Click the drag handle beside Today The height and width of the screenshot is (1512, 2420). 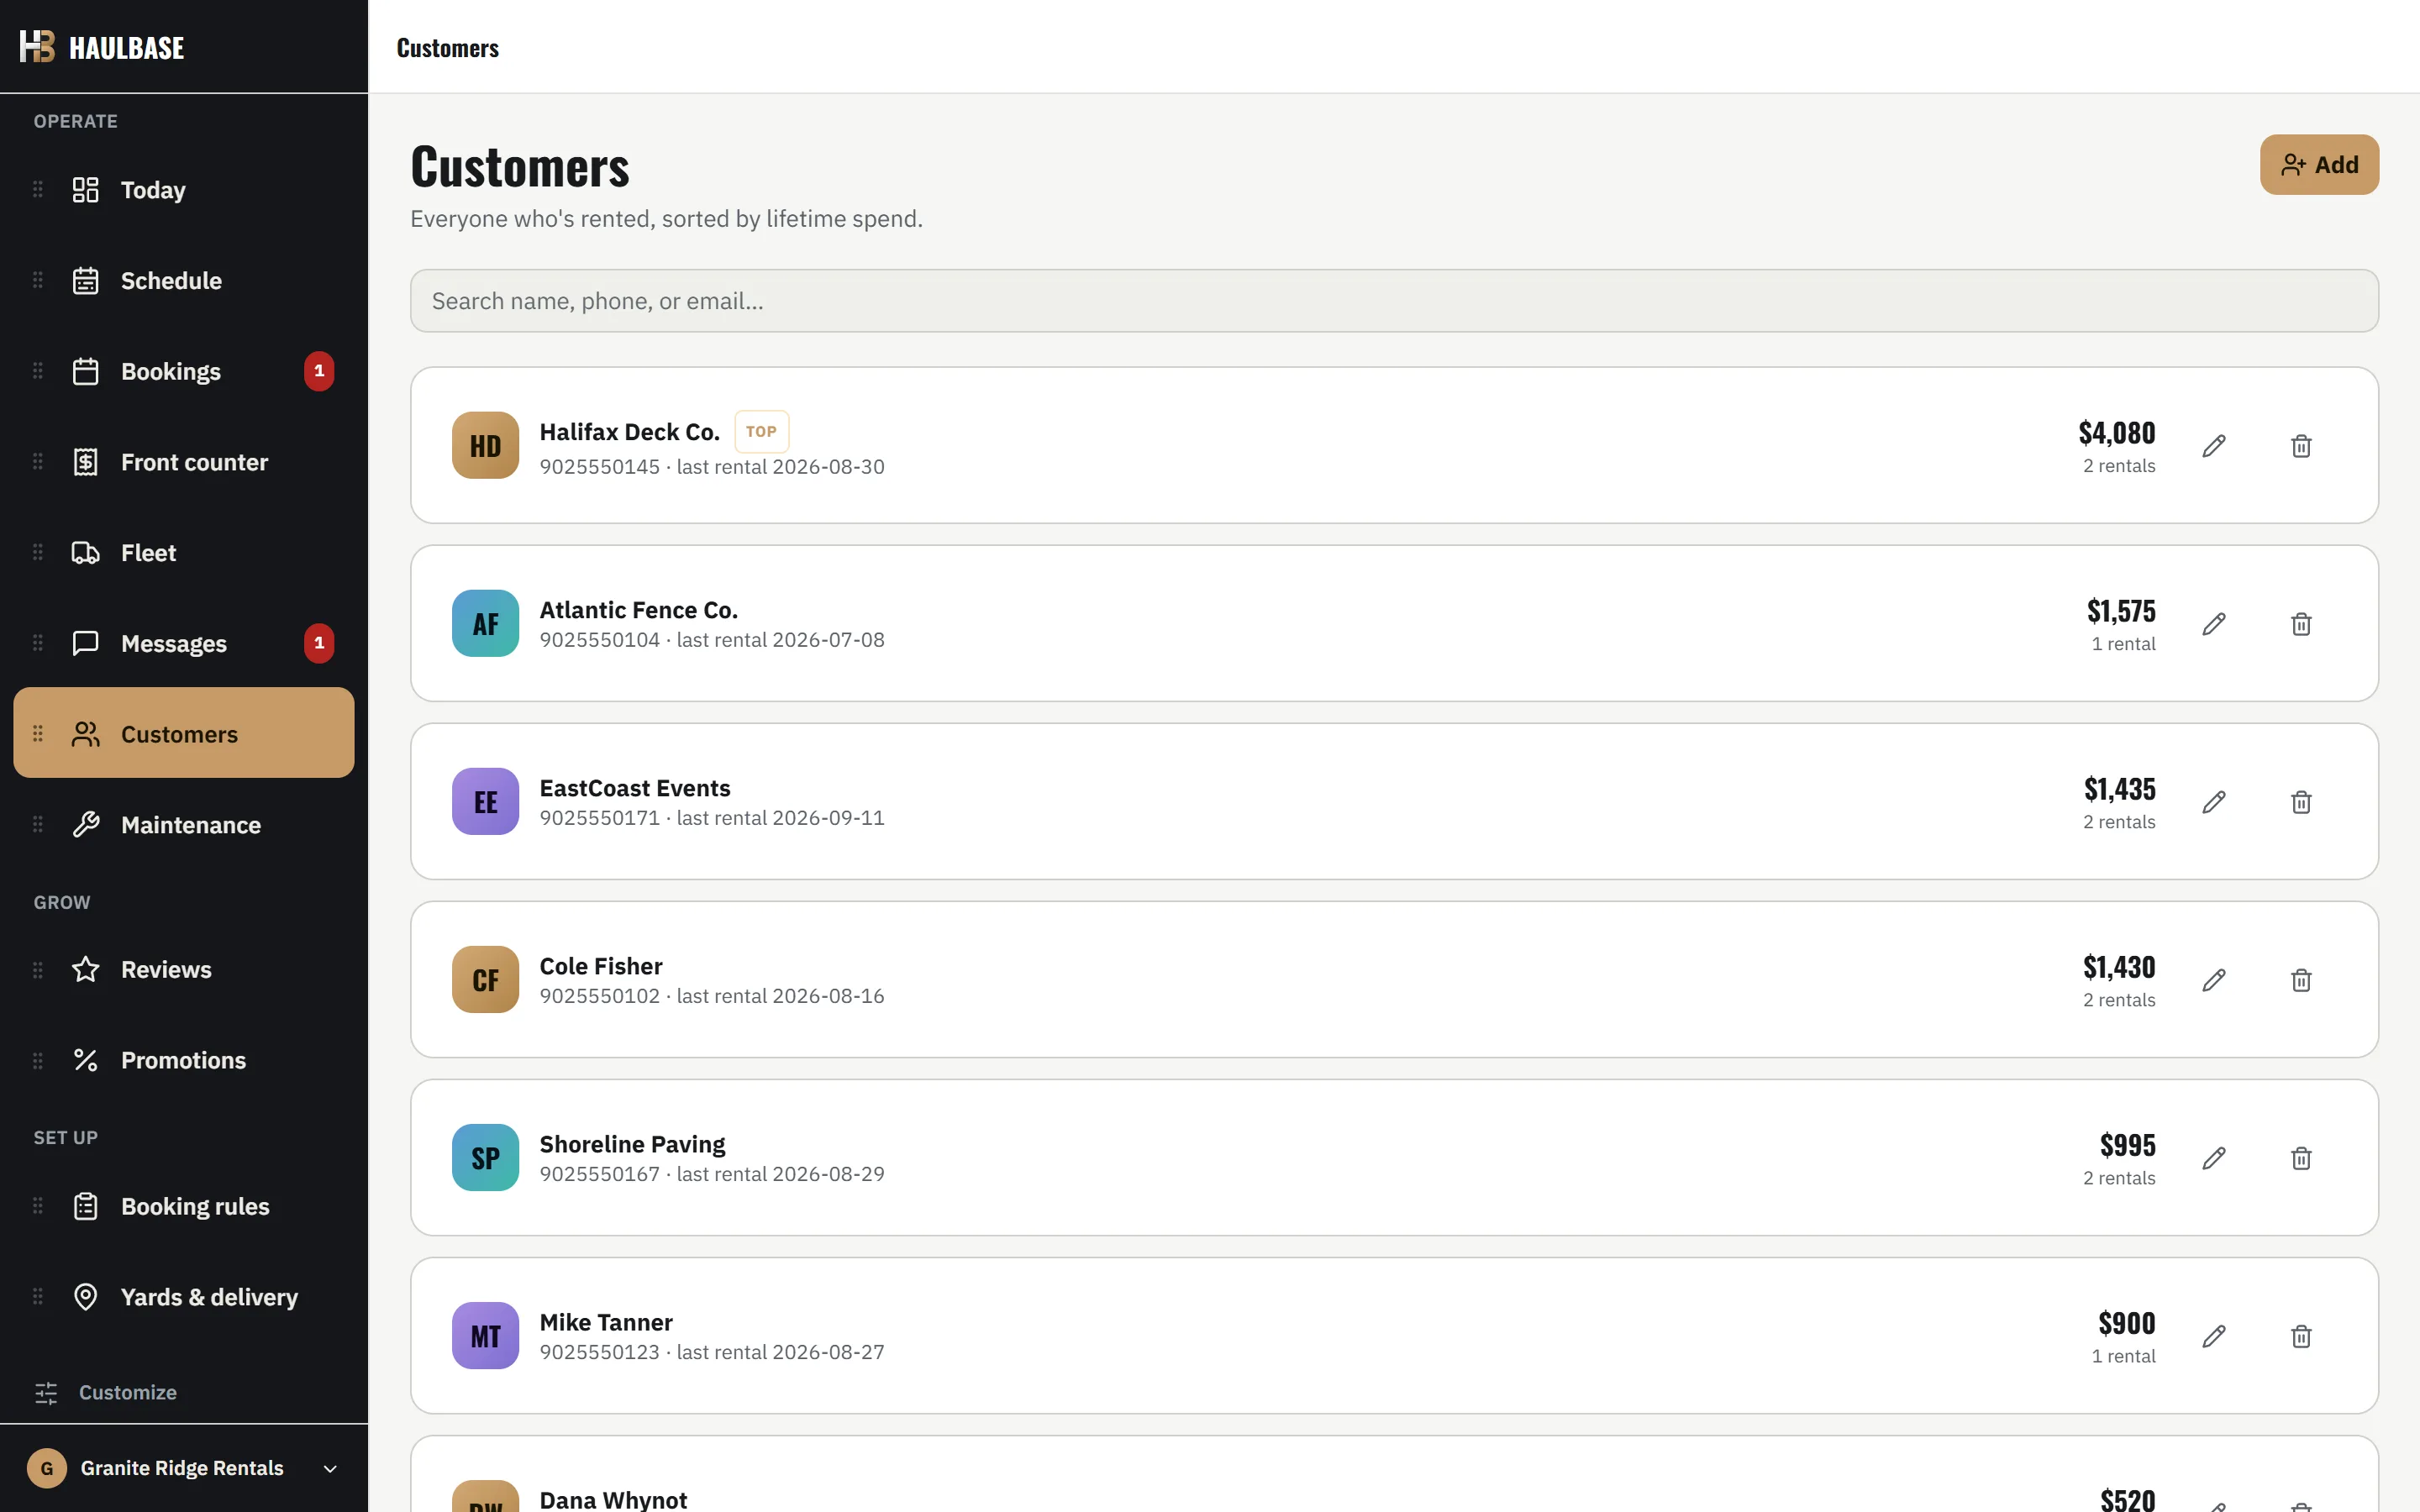click(38, 190)
